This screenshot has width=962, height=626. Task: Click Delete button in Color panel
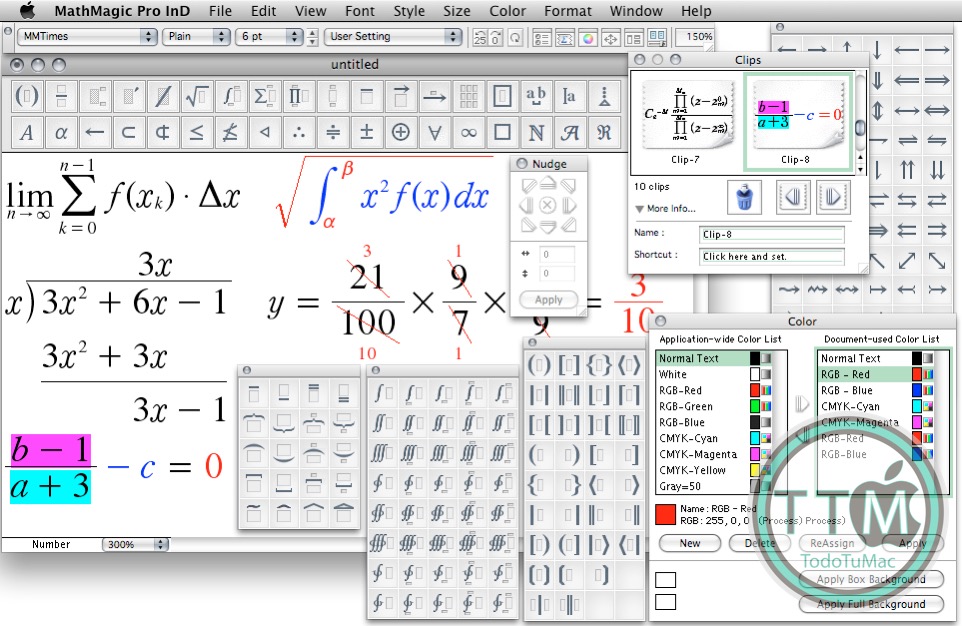760,543
